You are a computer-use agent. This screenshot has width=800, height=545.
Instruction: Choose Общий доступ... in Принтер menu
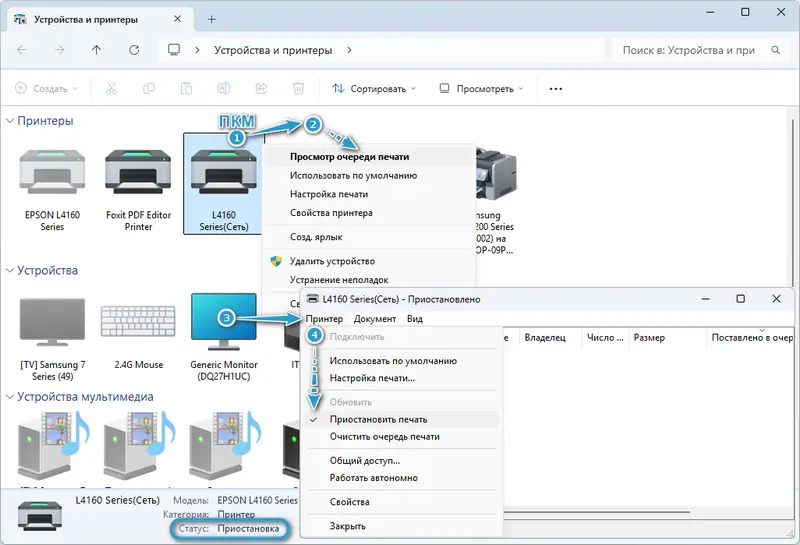click(x=403, y=461)
